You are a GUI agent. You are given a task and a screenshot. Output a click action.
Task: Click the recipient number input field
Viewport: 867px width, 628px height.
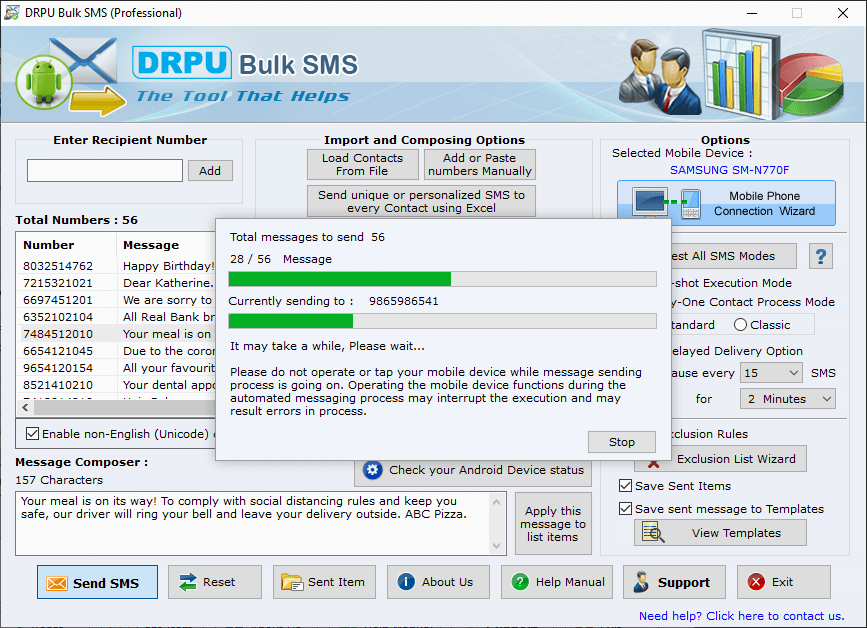tap(105, 170)
